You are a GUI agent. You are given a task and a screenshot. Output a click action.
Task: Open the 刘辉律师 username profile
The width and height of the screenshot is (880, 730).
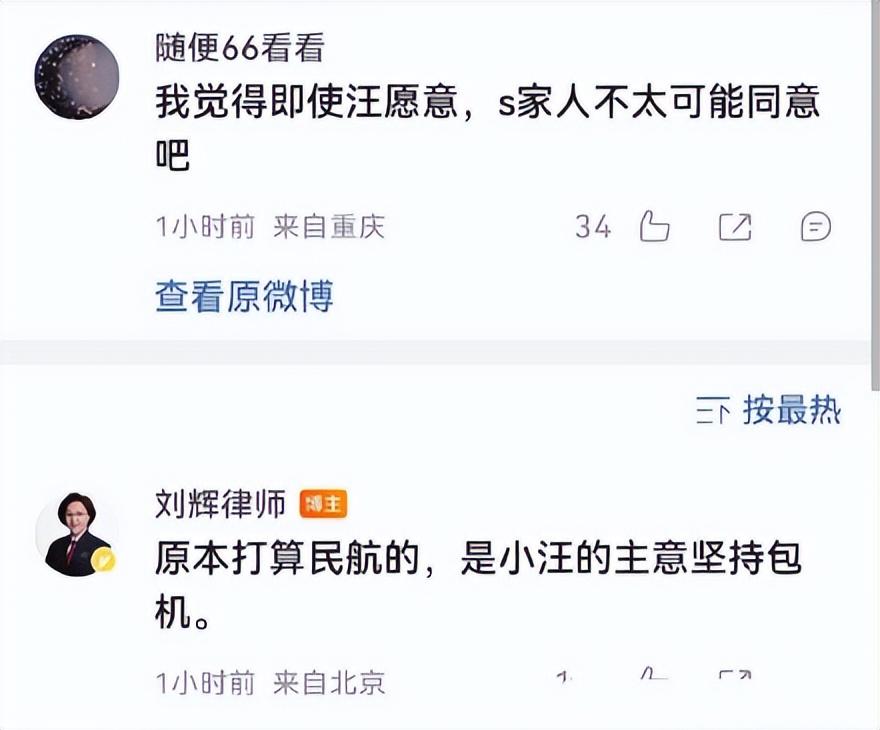click(220, 503)
